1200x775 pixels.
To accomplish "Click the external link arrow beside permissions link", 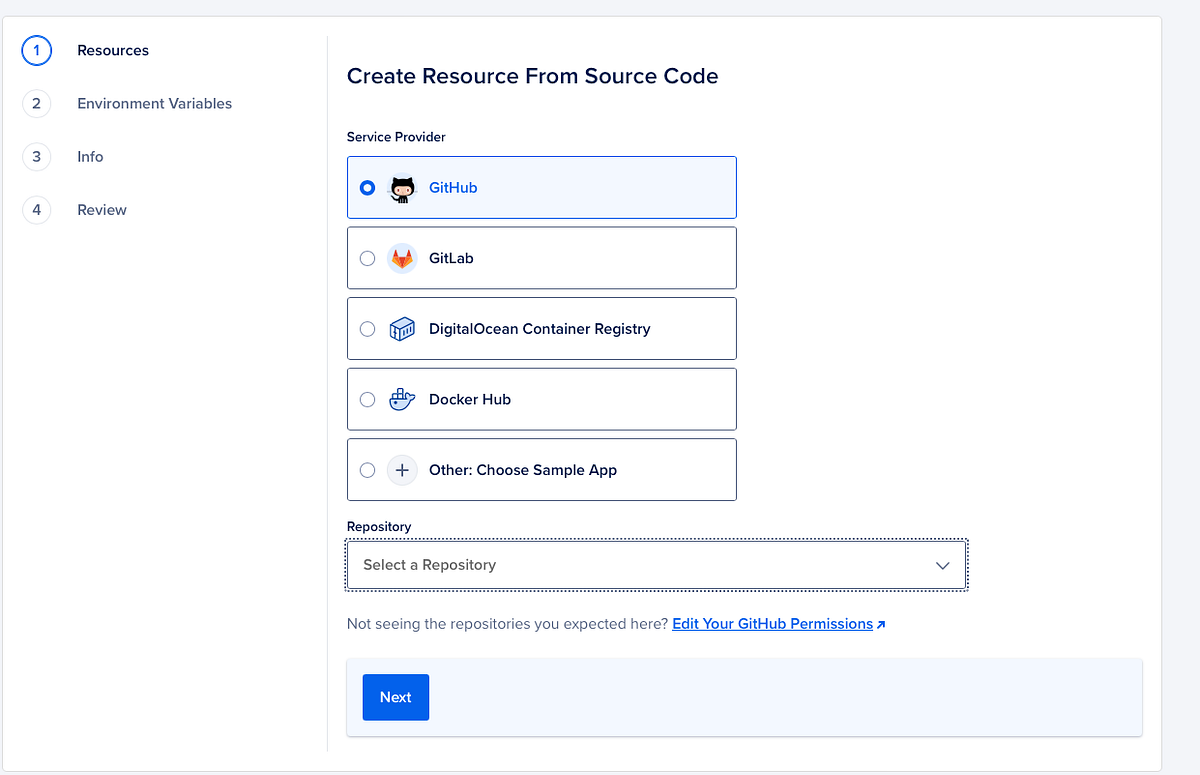I will (x=881, y=623).
